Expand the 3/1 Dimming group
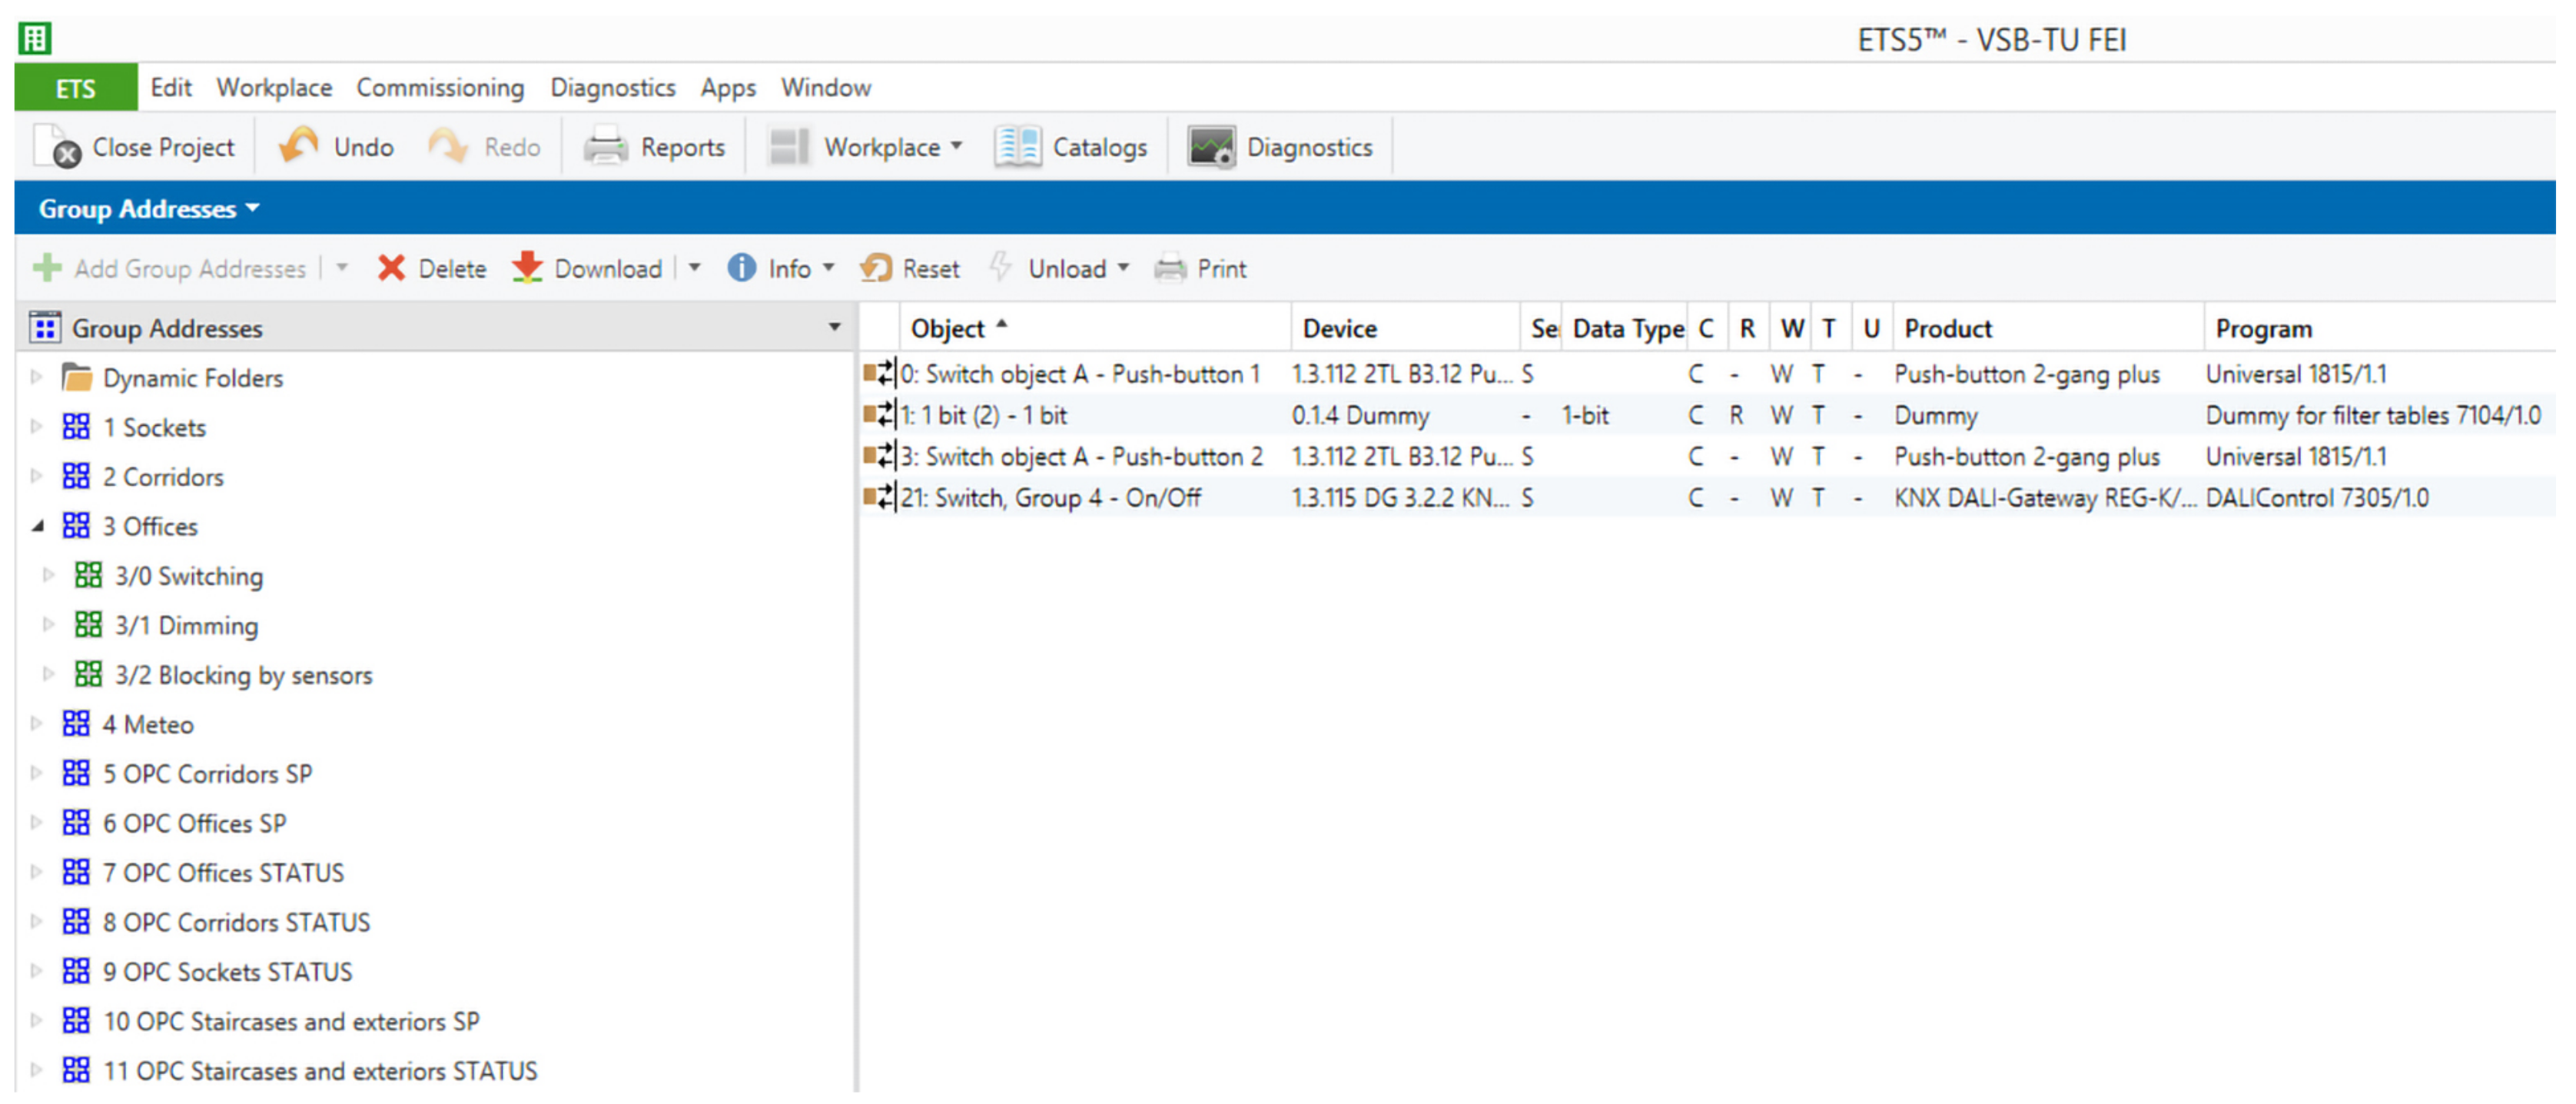The width and height of the screenshot is (2576, 1104). [48, 625]
